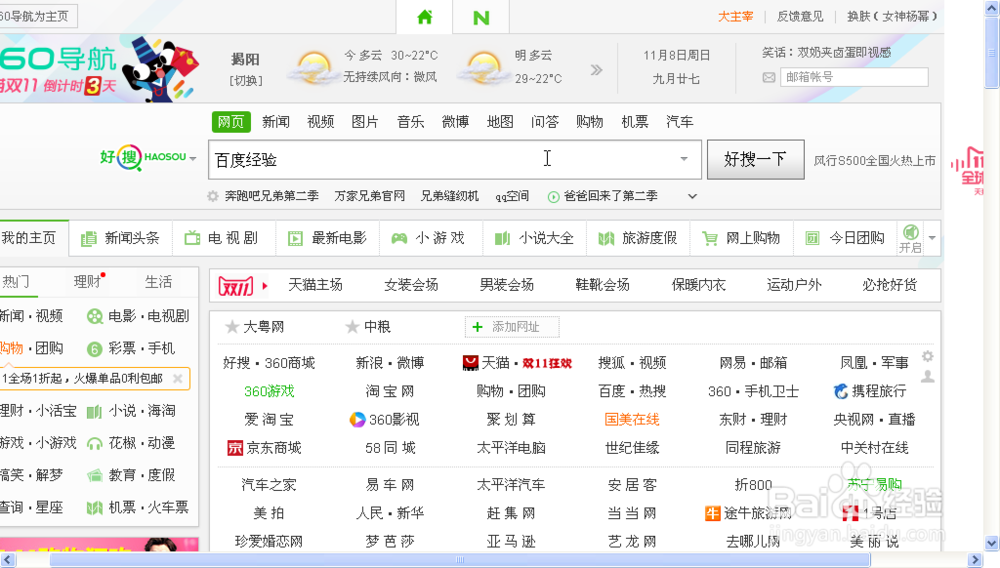The image size is (1000, 568).
Task: Click the 切换 city switch link
Action: click(246, 81)
